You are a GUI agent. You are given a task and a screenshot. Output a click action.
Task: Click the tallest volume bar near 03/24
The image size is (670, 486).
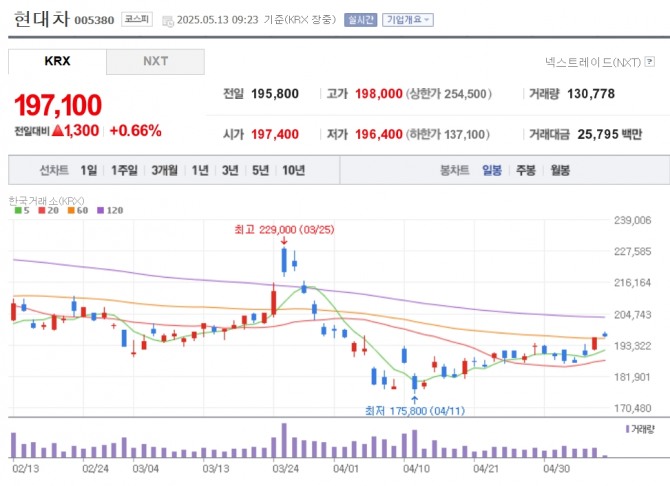284,440
